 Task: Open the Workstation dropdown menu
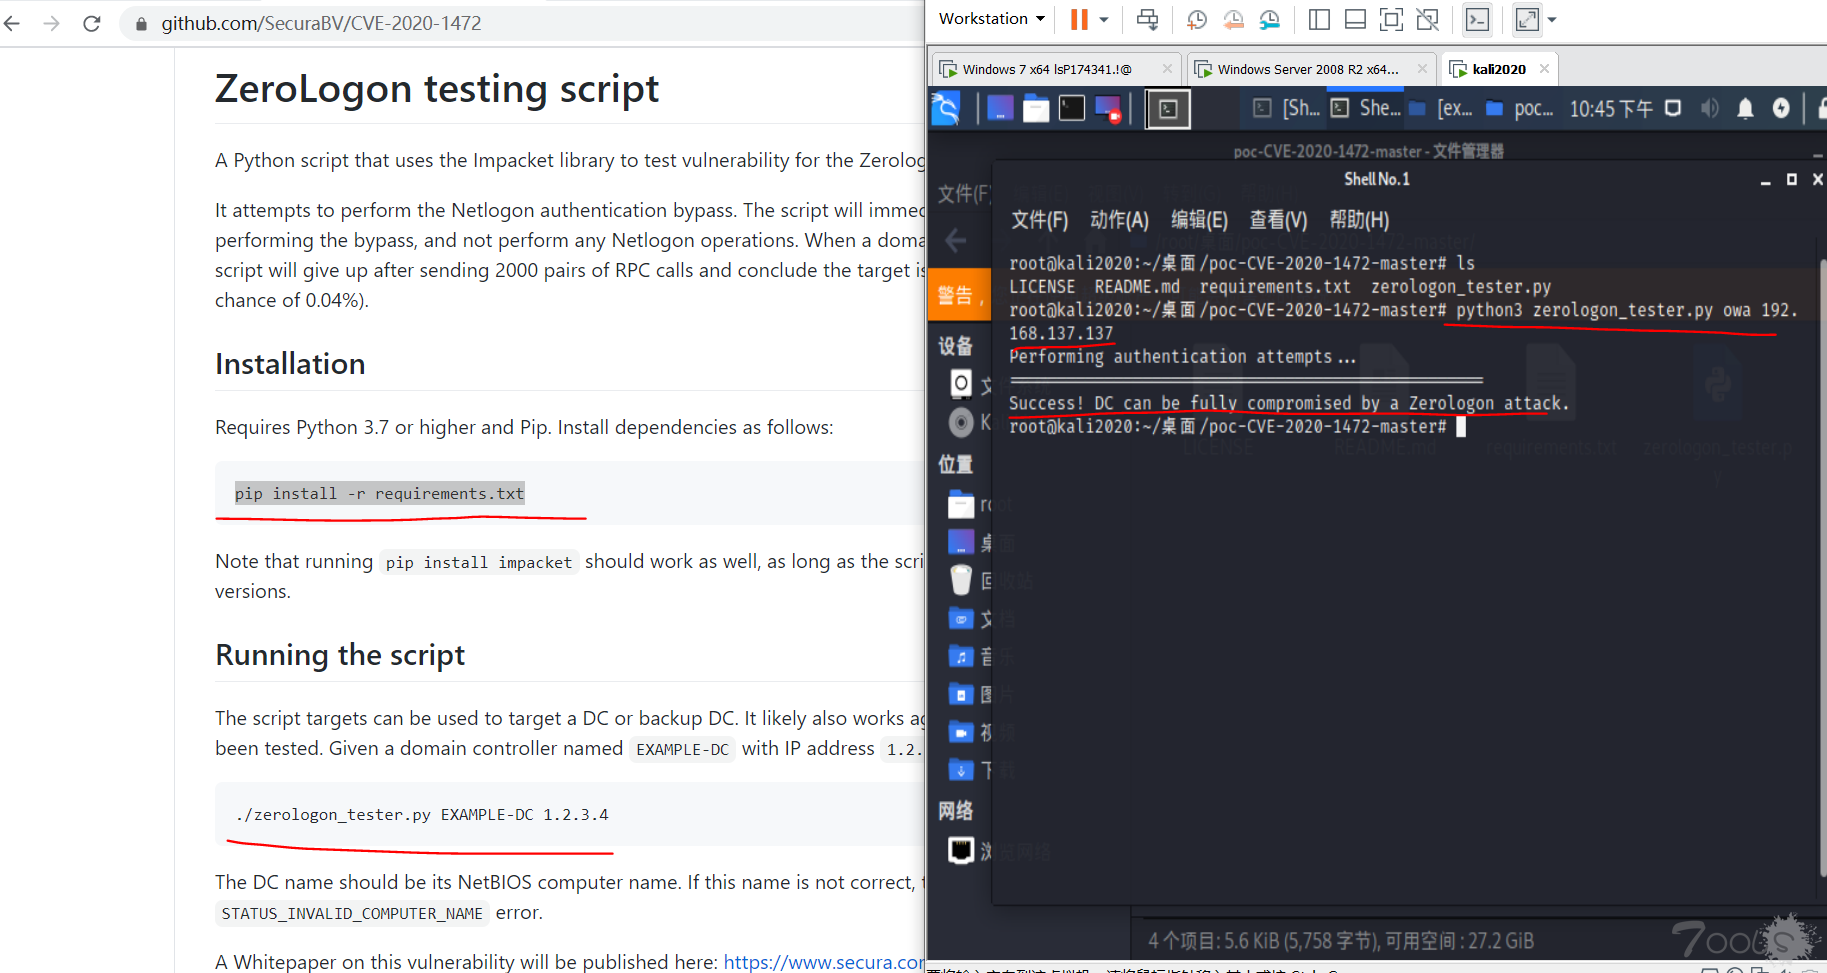(x=991, y=19)
